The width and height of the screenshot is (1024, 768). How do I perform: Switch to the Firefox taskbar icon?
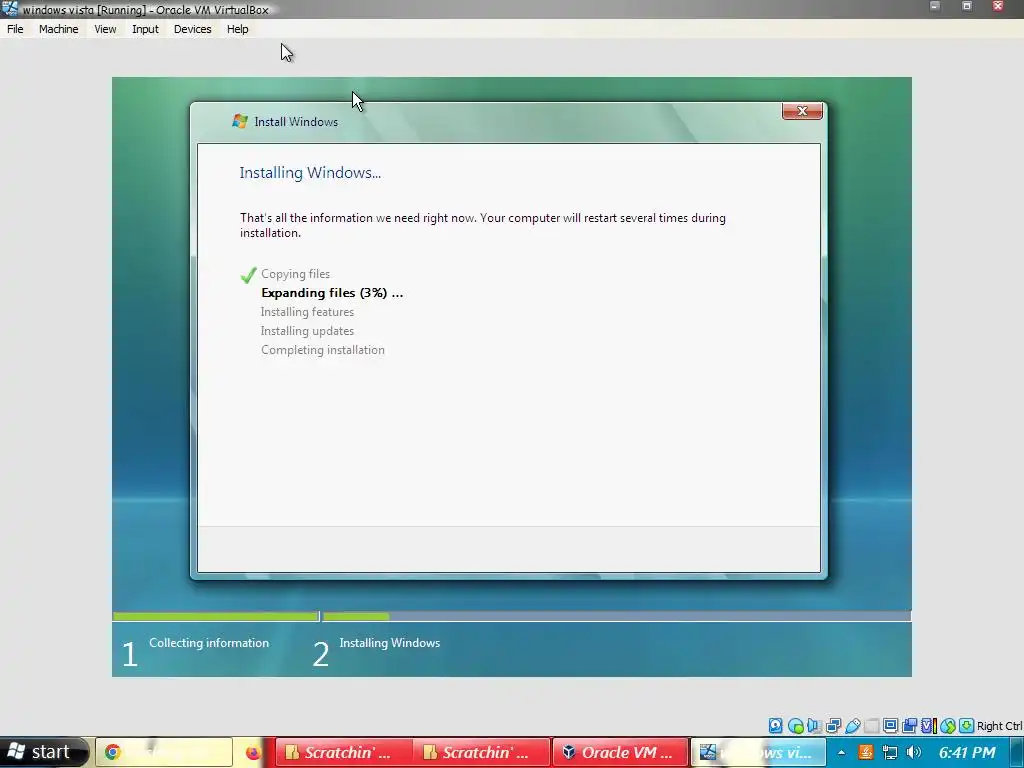pos(253,752)
